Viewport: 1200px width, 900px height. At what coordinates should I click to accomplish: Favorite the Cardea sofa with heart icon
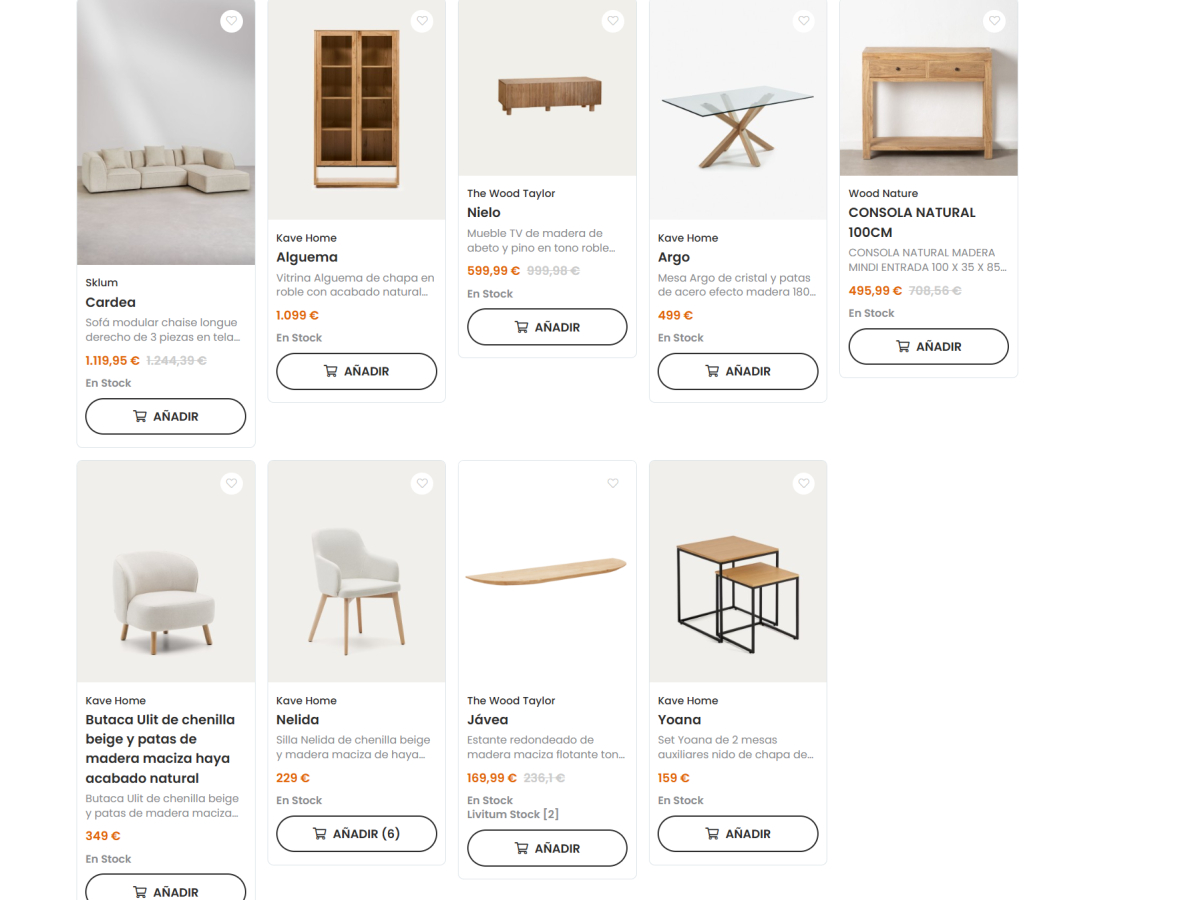(x=231, y=21)
